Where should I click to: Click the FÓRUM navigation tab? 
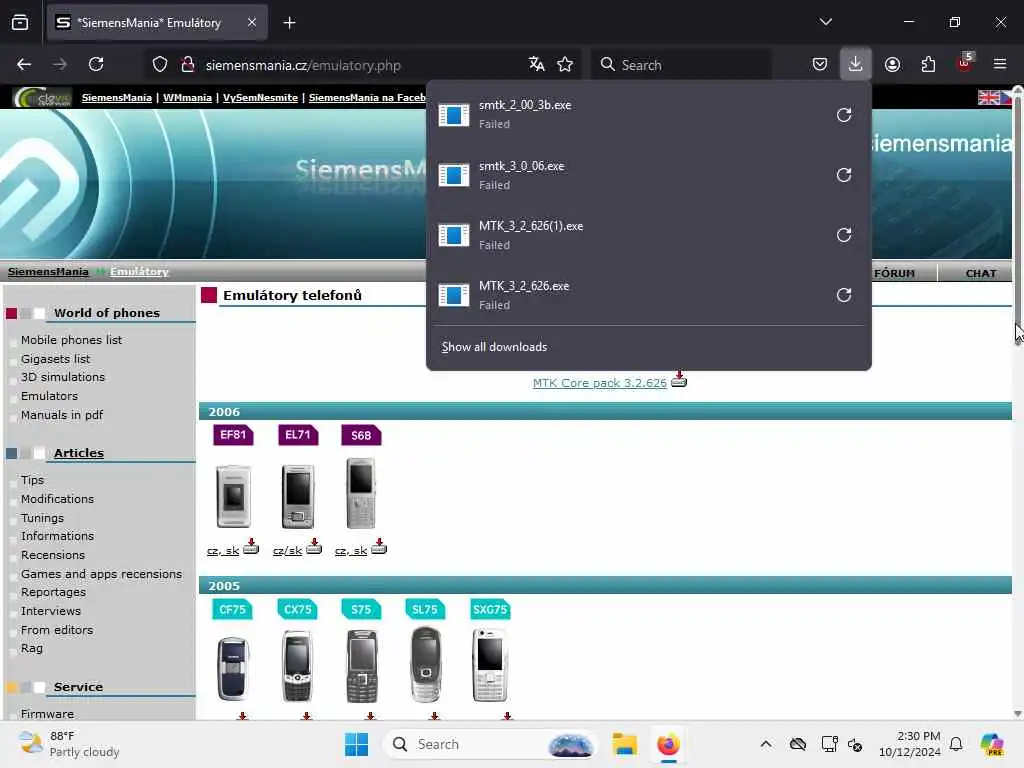(x=895, y=273)
